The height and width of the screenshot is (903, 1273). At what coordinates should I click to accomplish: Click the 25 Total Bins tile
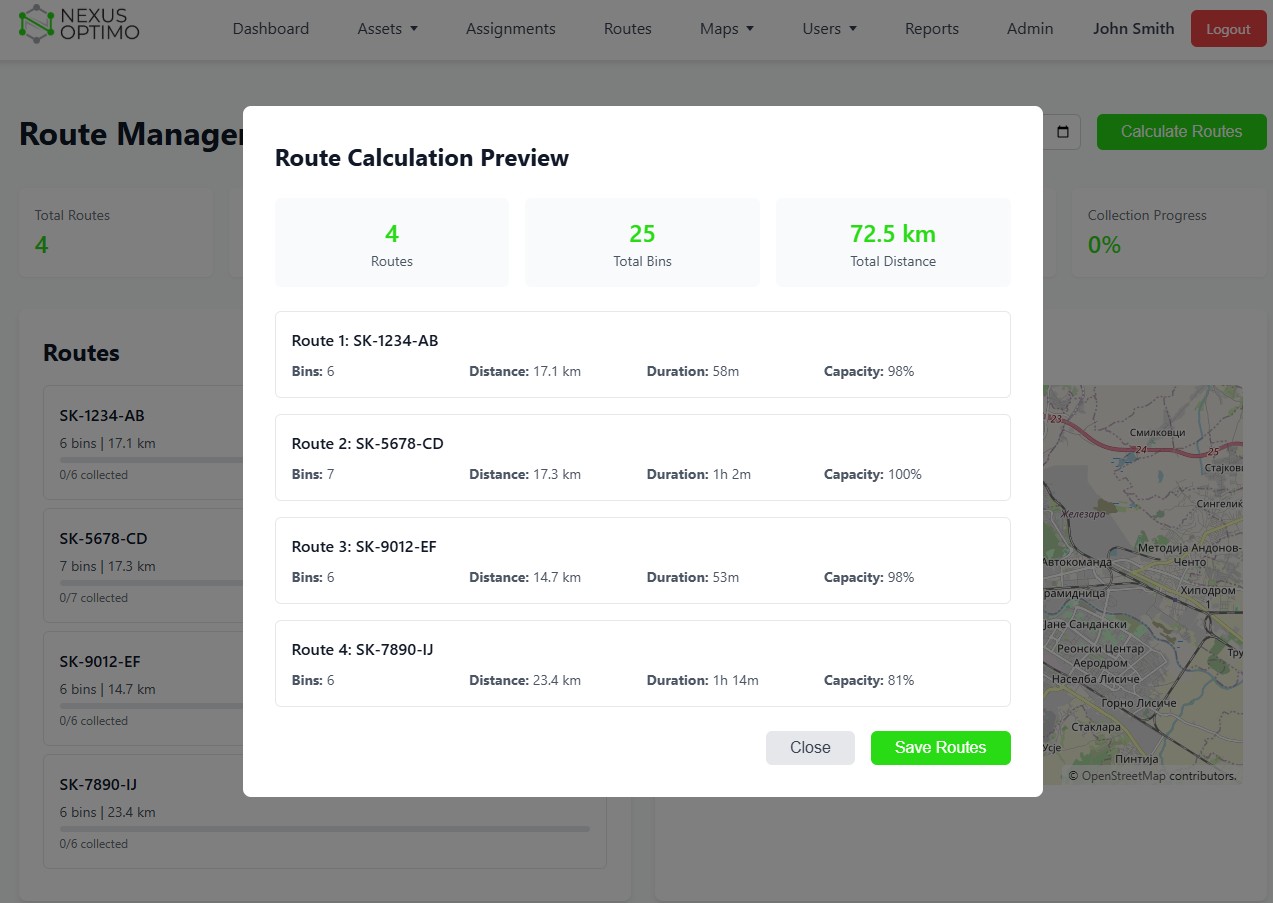[x=642, y=243]
